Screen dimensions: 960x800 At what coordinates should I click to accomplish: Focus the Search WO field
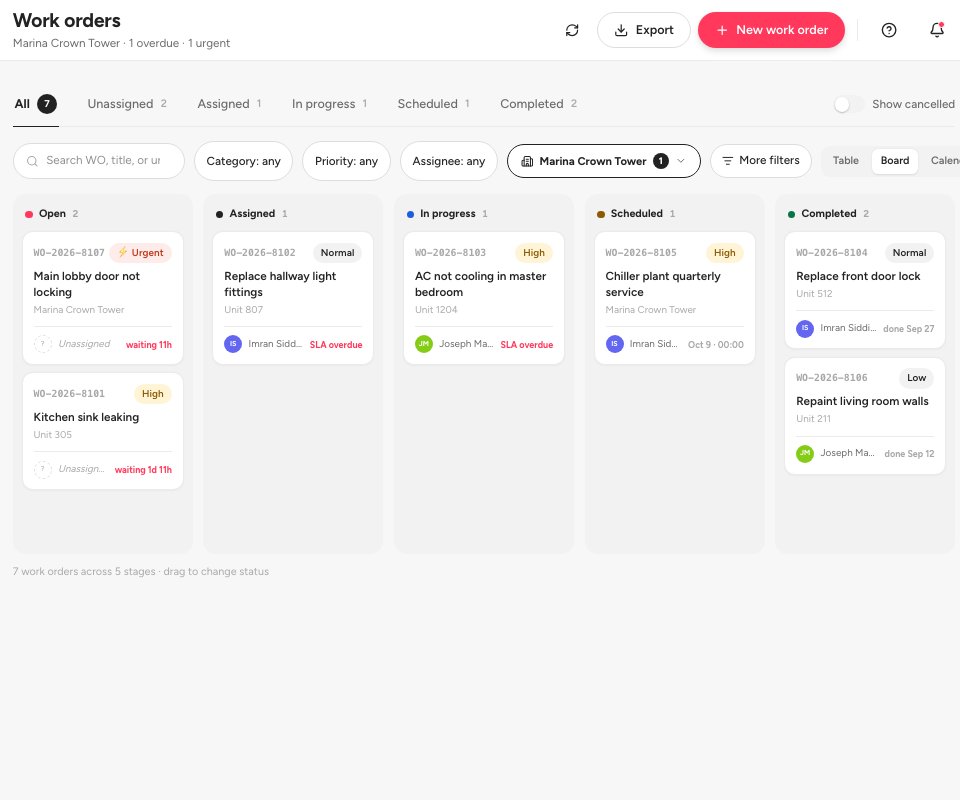point(99,161)
